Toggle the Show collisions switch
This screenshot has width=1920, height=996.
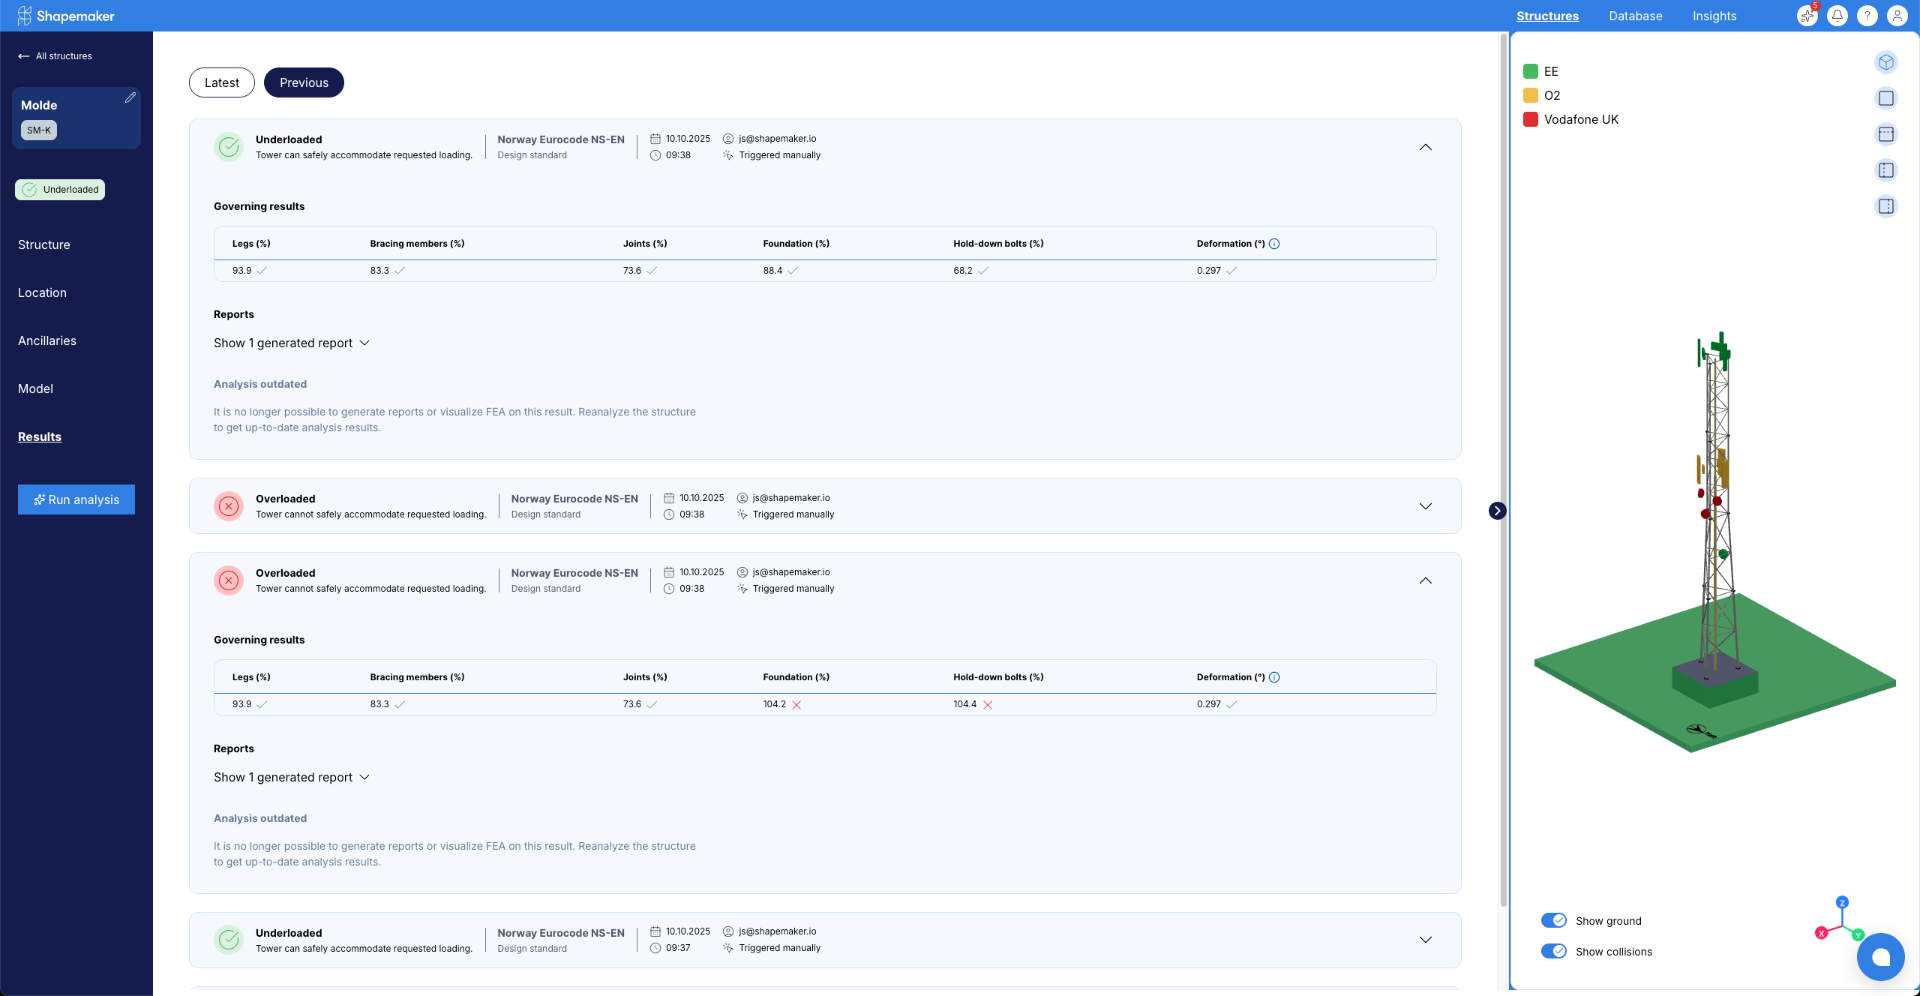1554,951
